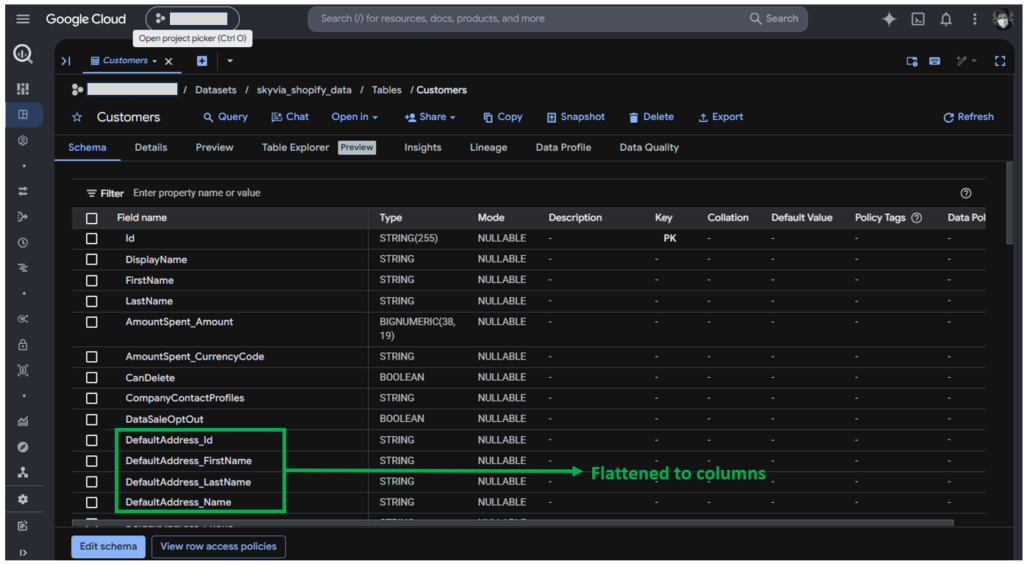
Task: Export the table data
Action: pyautogui.click(x=721, y=117)
